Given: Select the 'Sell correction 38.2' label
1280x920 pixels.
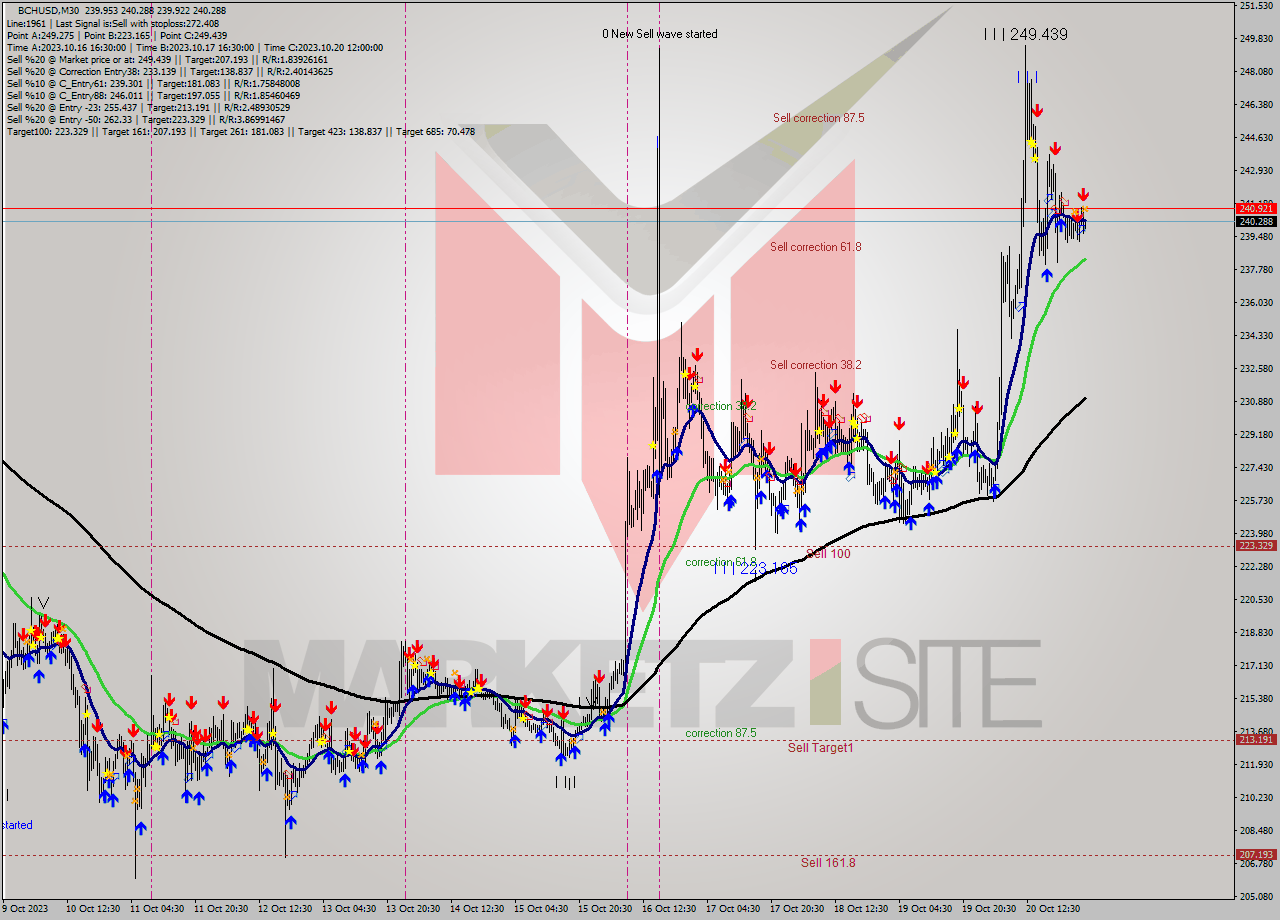Looking at the screenshot, I should (x=815, y=365).
